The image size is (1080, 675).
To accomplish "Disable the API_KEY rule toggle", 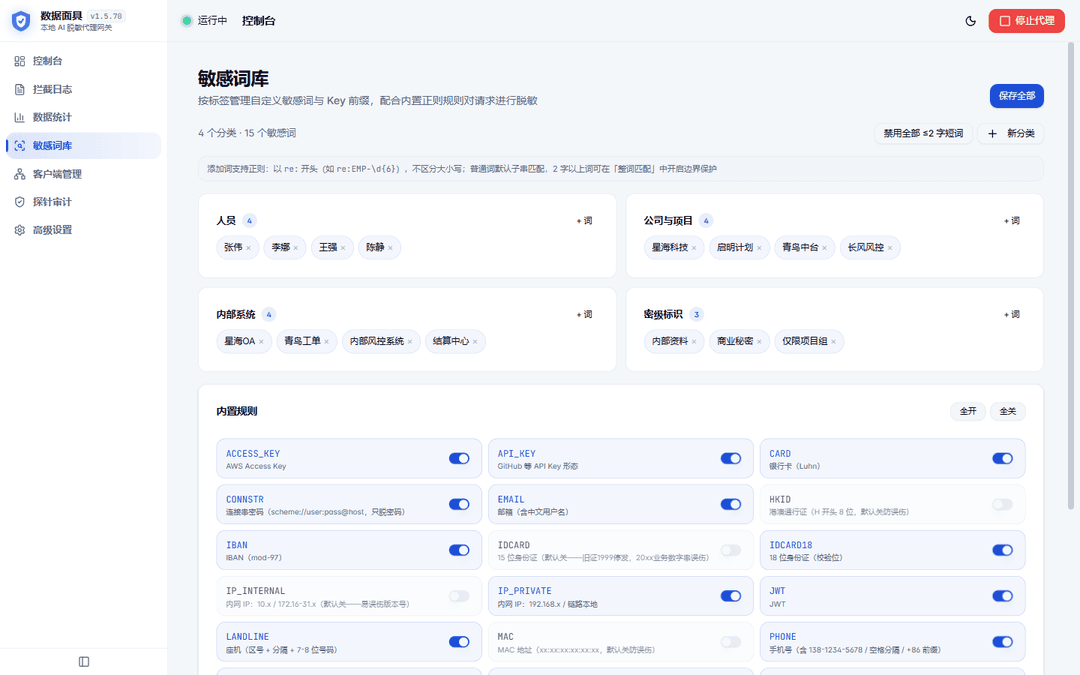I will (x=731, y=459).
